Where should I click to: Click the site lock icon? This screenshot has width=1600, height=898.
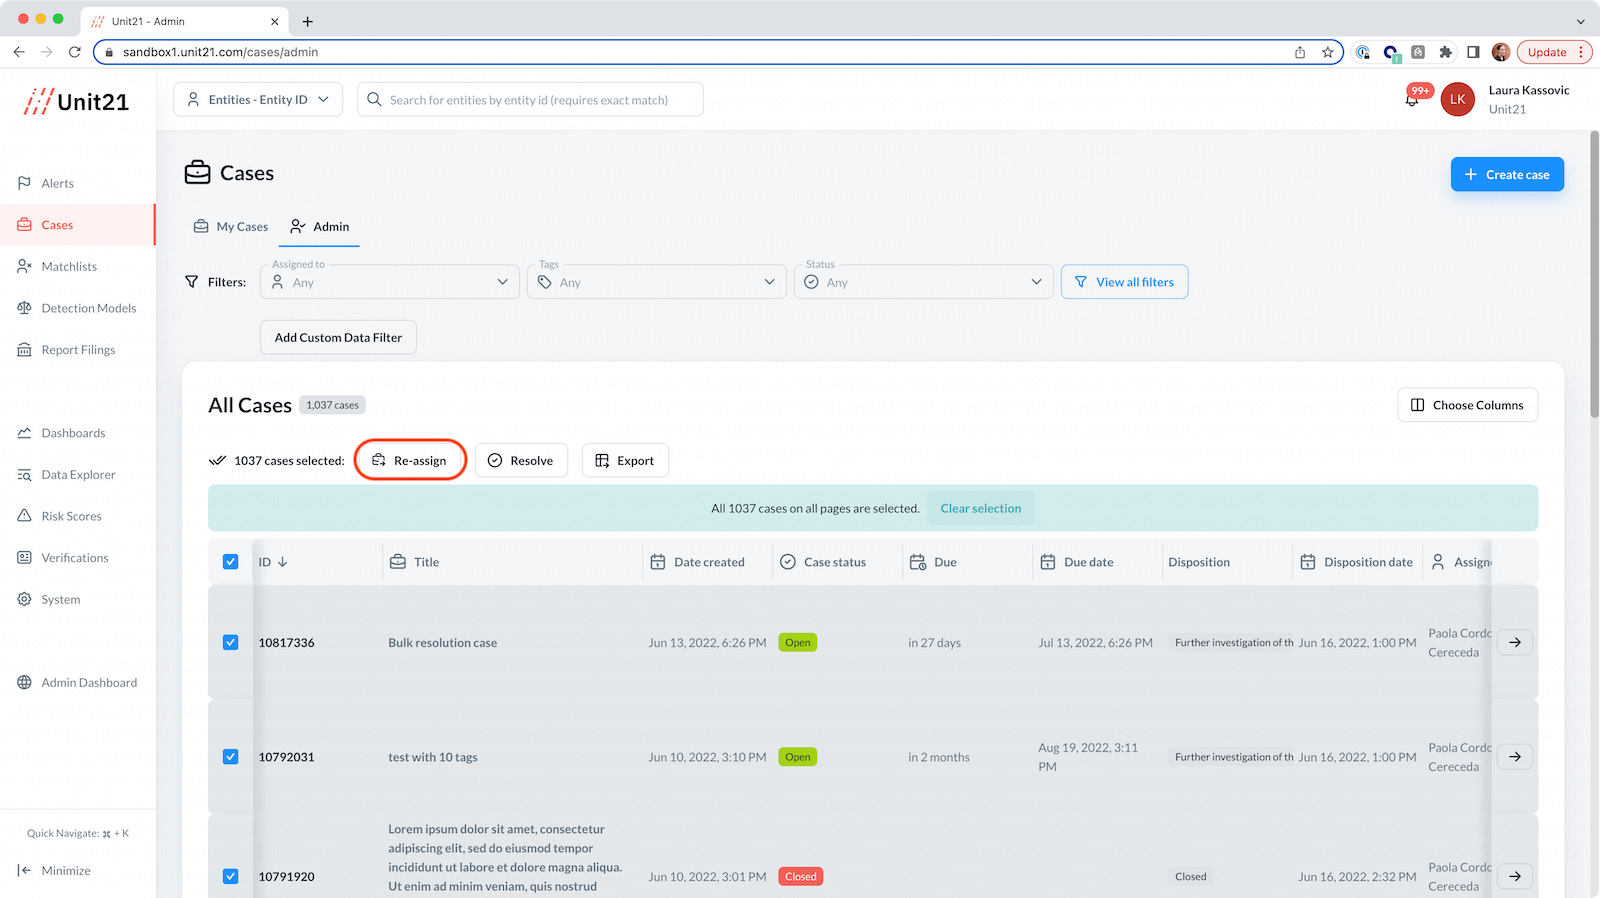click(x=110, y=52)
